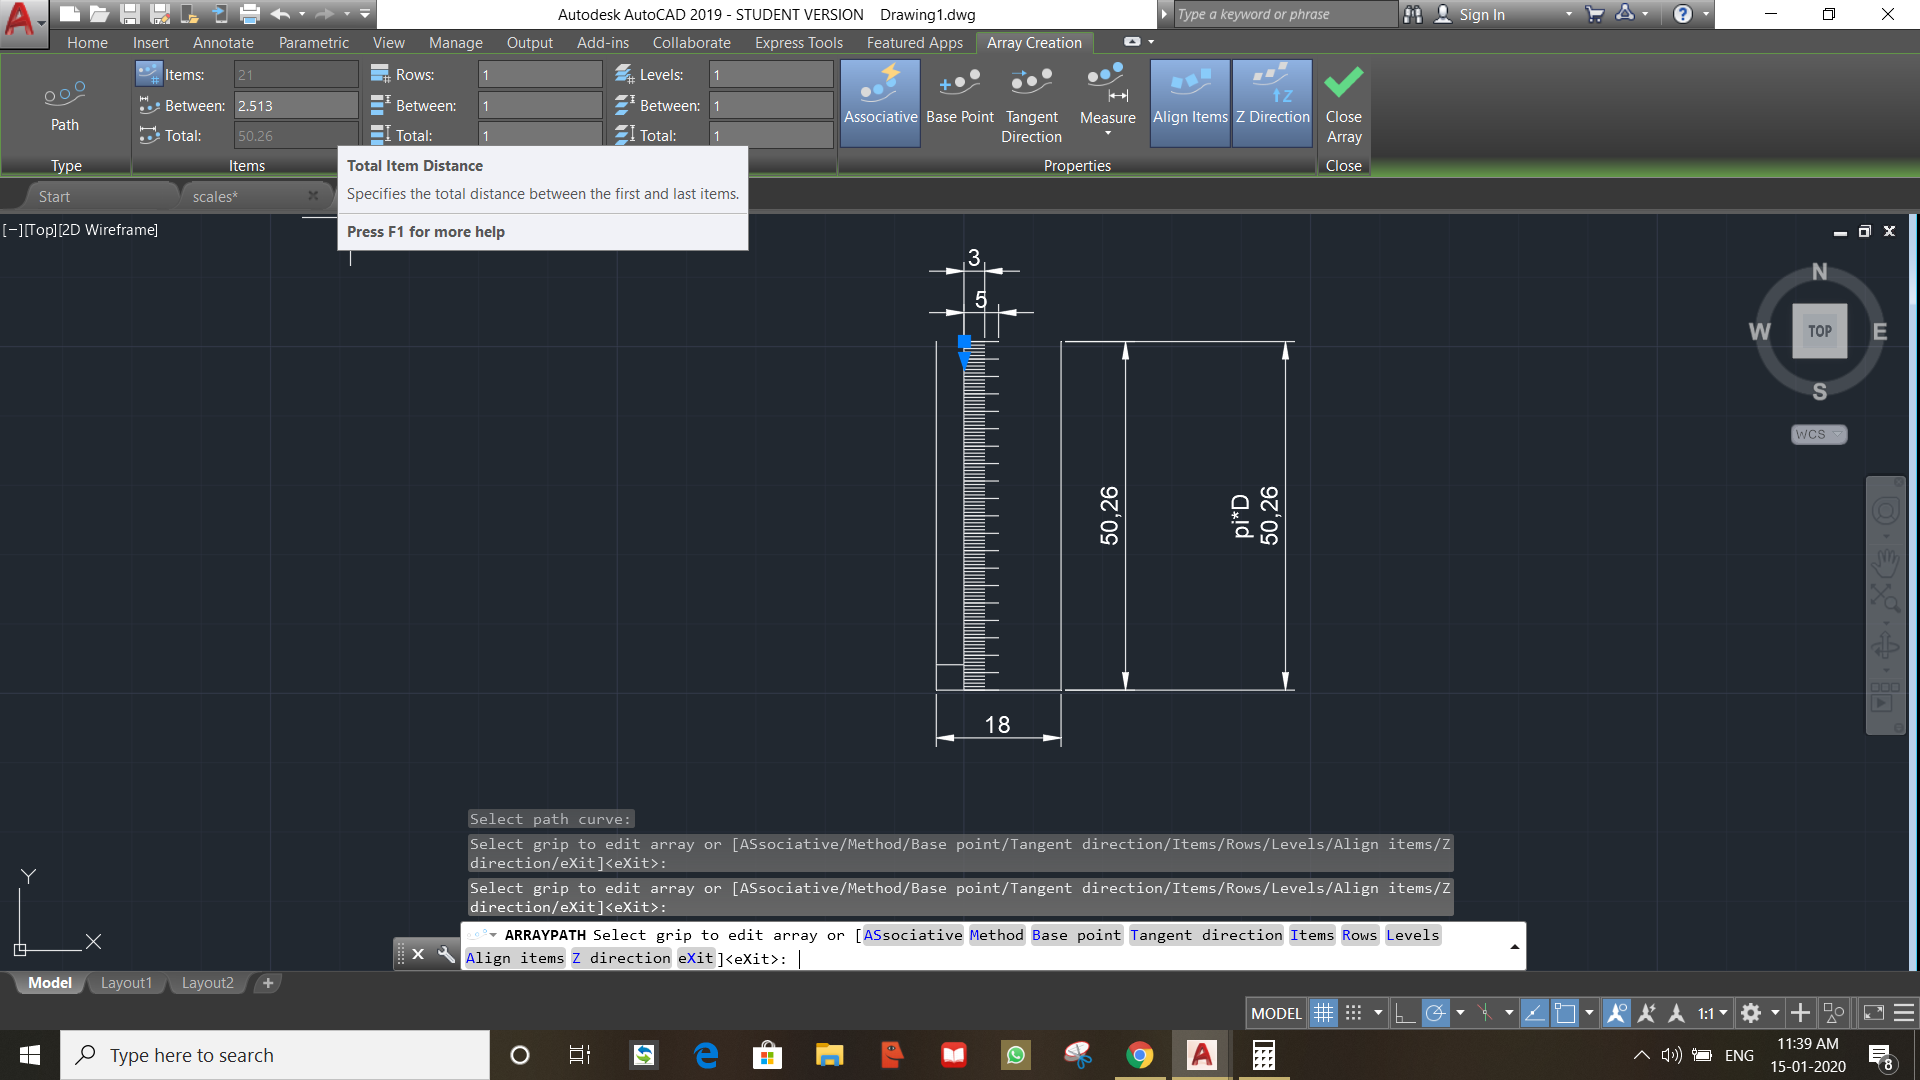Open the WCS coordinate system dropdown
The width and height of the screenshot is (1920, 1080).
pos(1818,434)
